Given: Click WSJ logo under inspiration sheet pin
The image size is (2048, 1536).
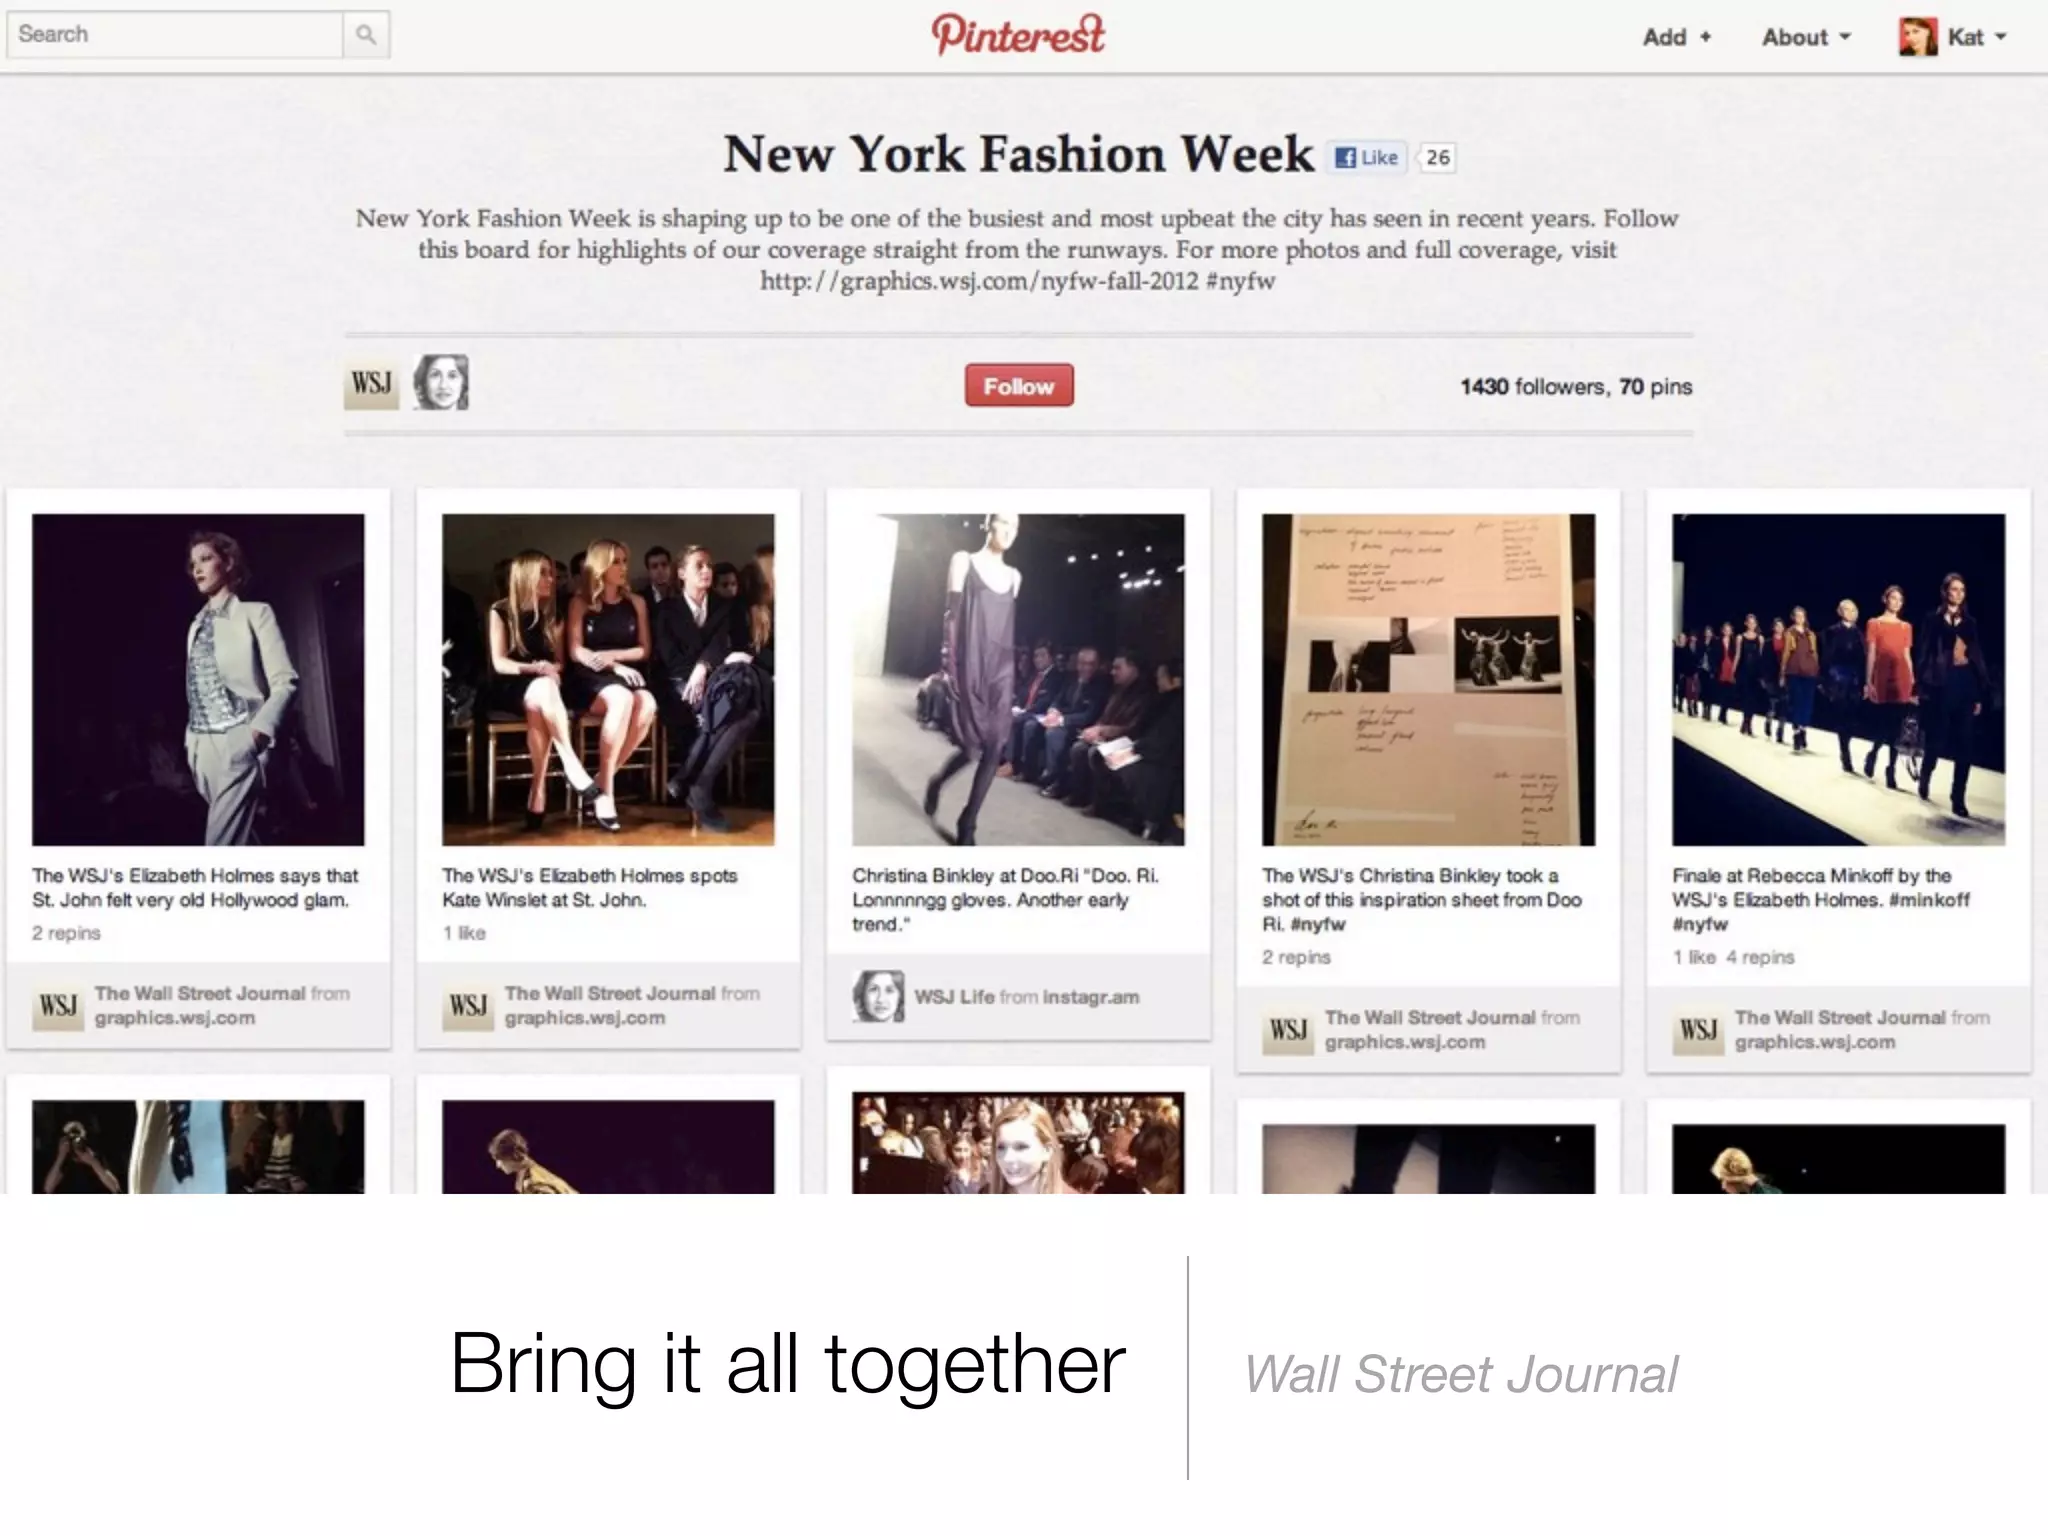Looking at the screenshot, I should 1288,1029.
